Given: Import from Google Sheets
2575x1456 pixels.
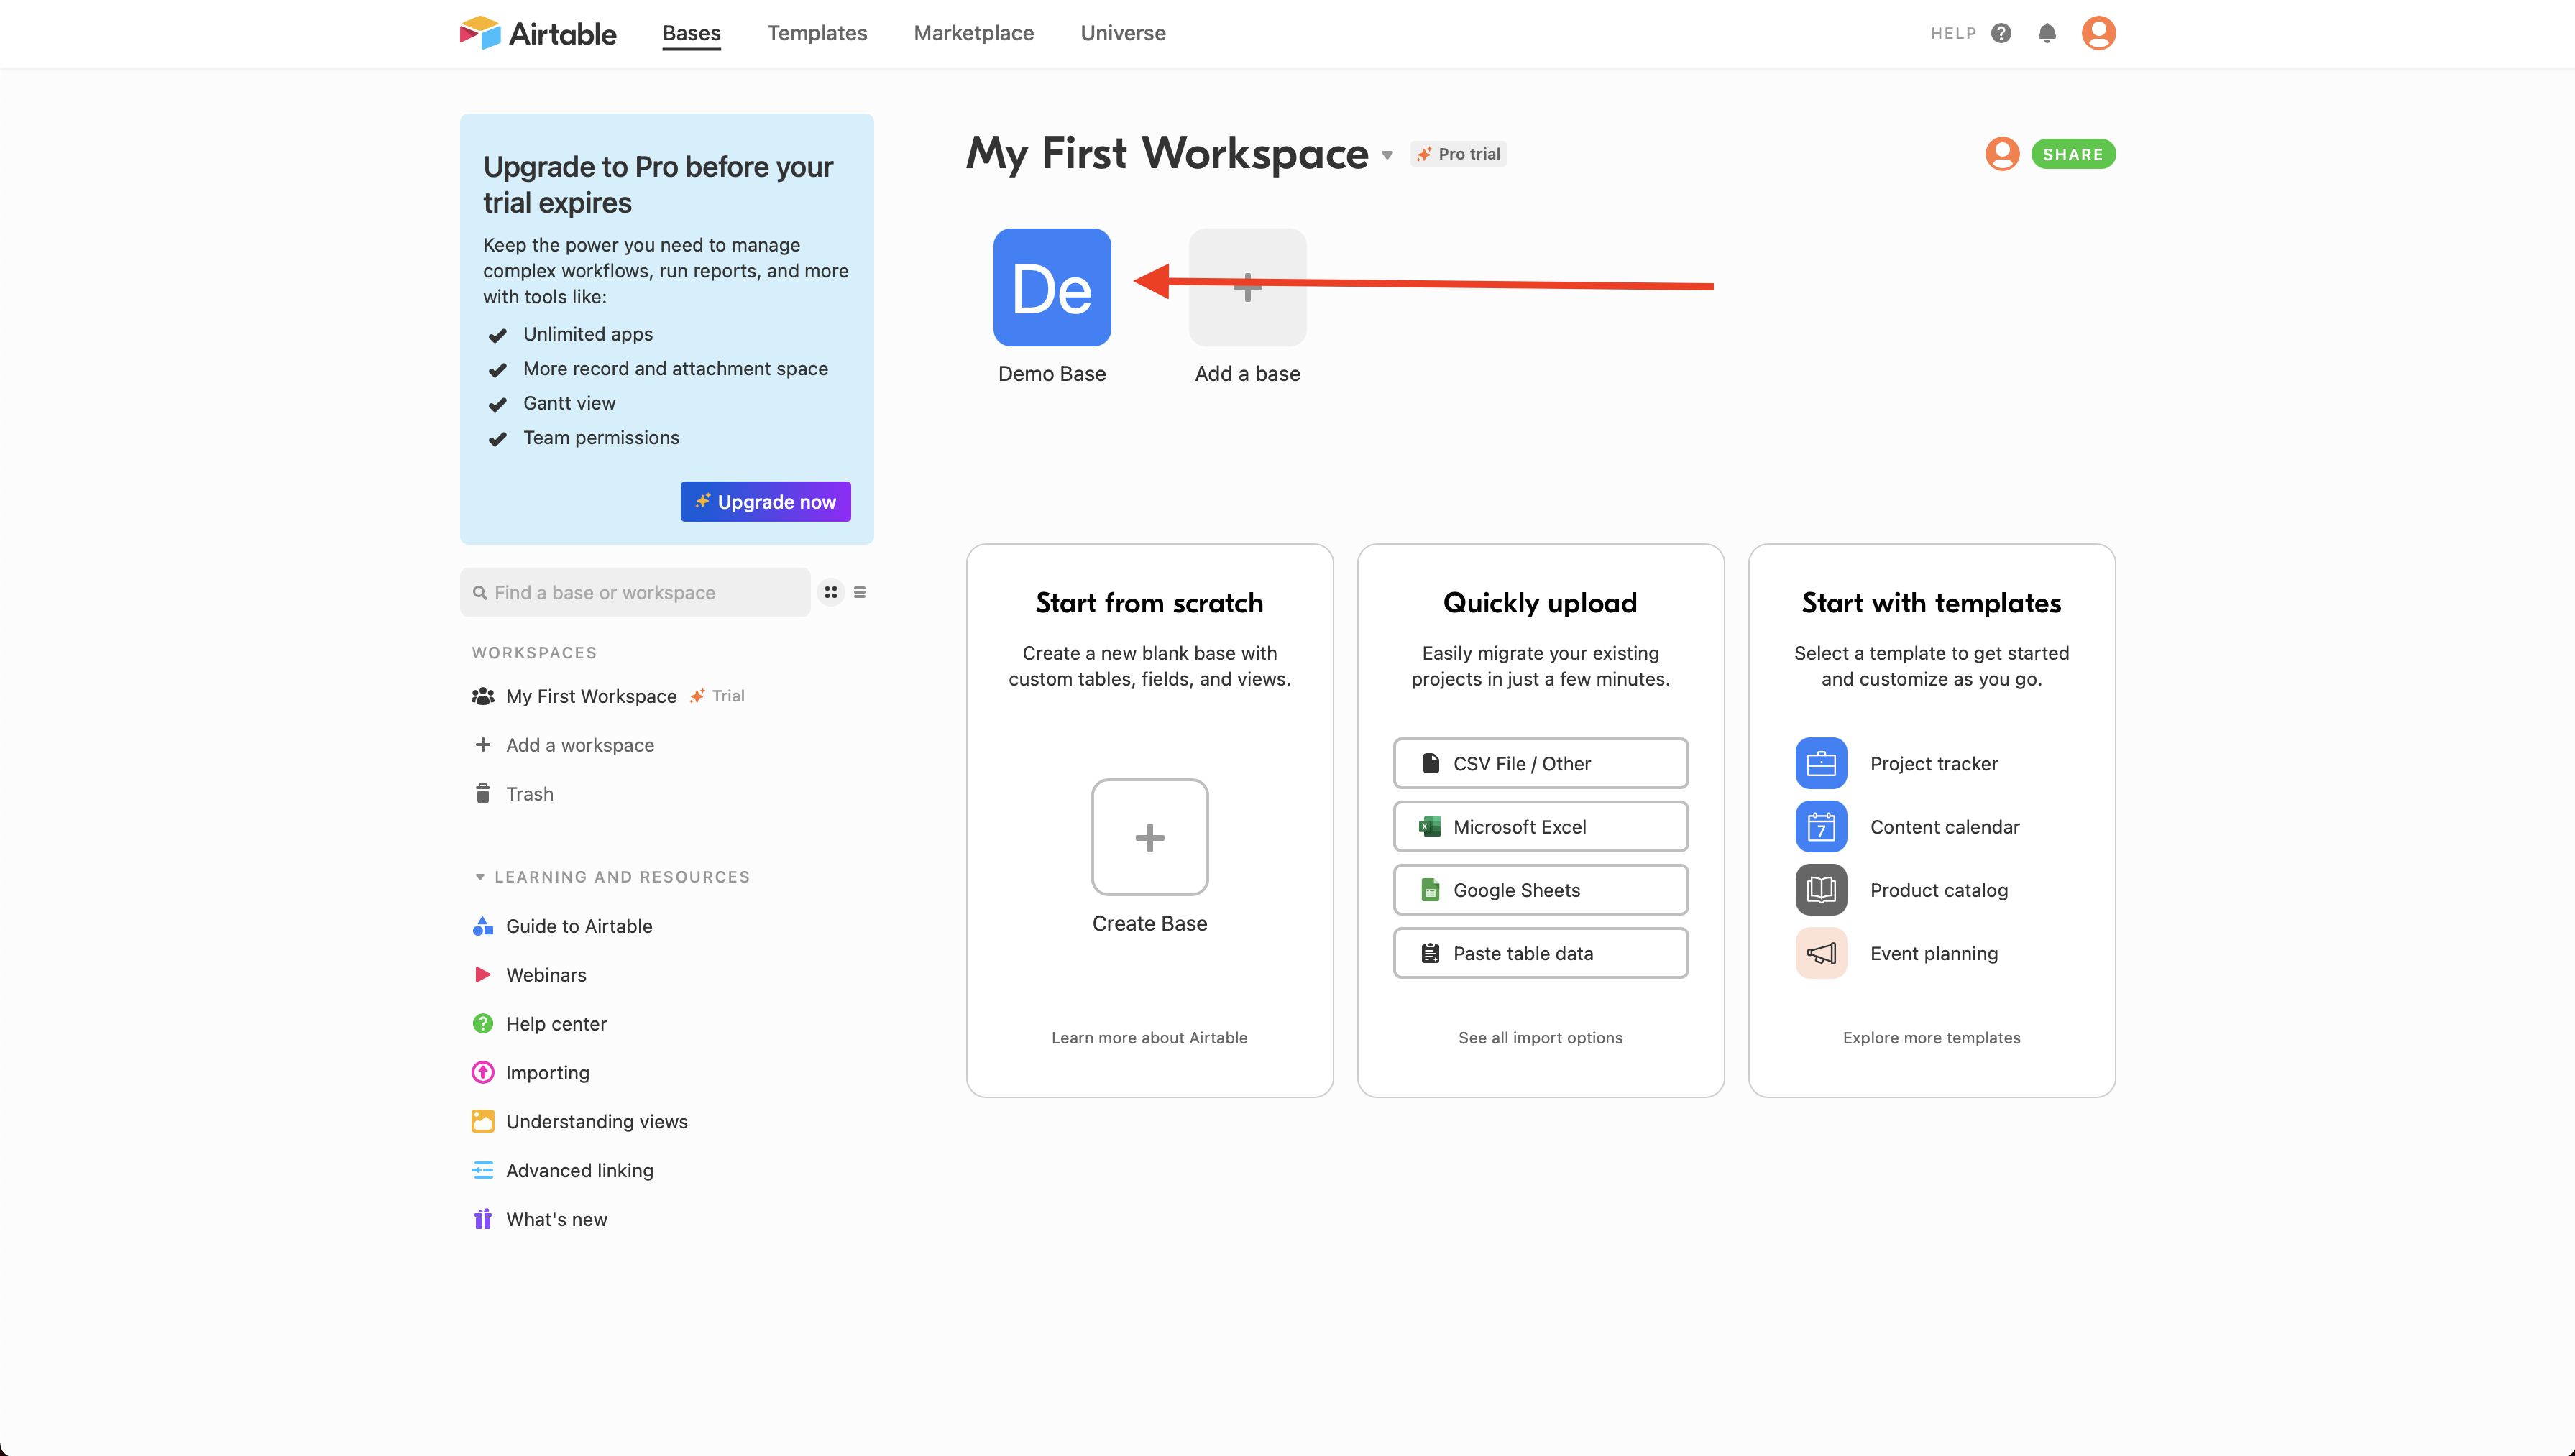Looking at the screenshot, I should click(1541, 890).
